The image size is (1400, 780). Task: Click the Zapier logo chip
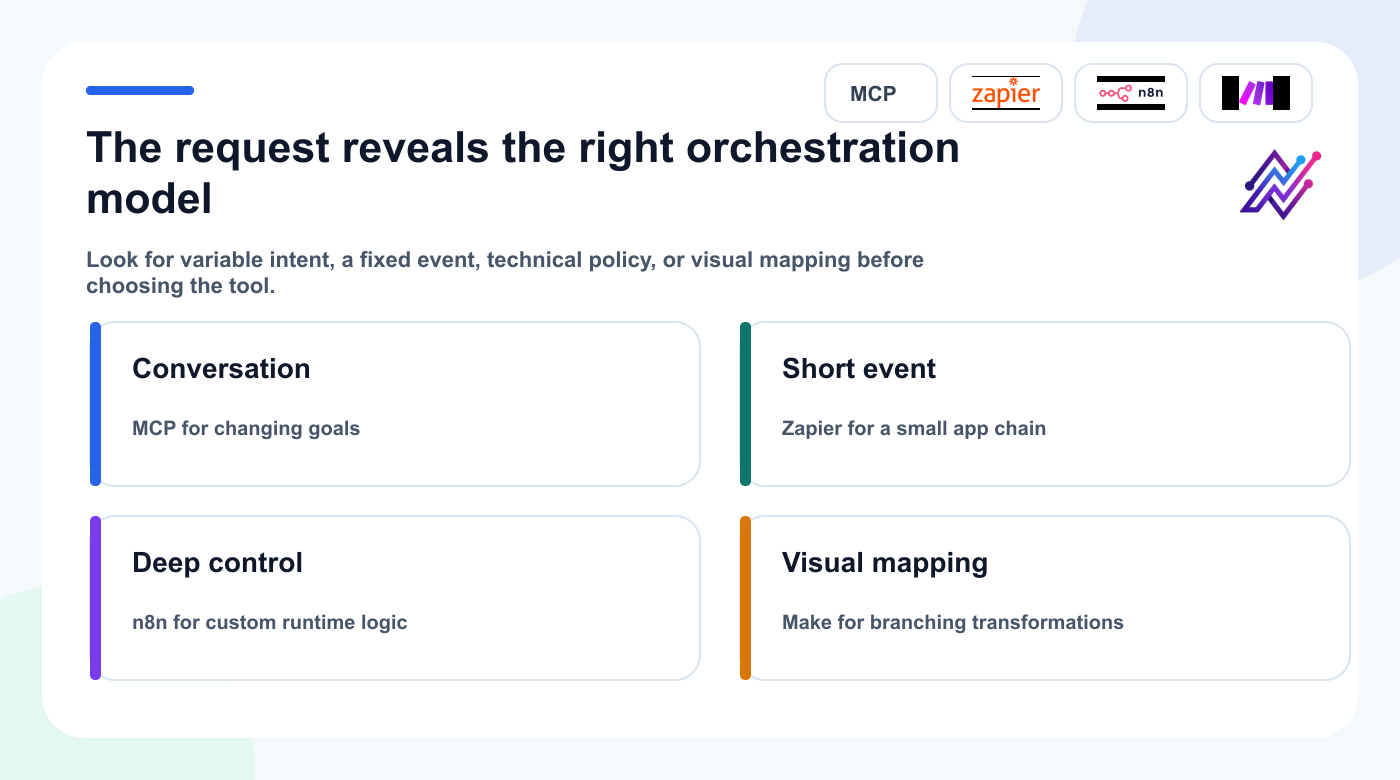tap(1005, 93)
